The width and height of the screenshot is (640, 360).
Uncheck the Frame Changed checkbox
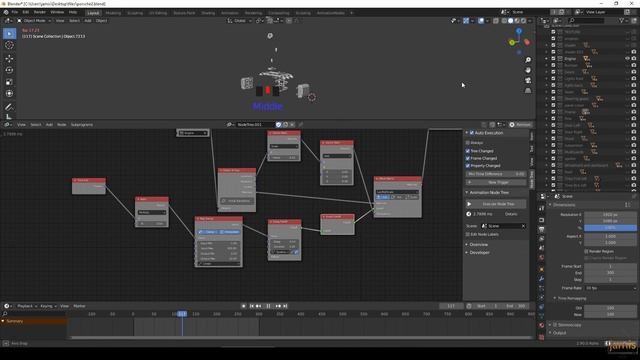pyautogui.click(x=468, y=158)
